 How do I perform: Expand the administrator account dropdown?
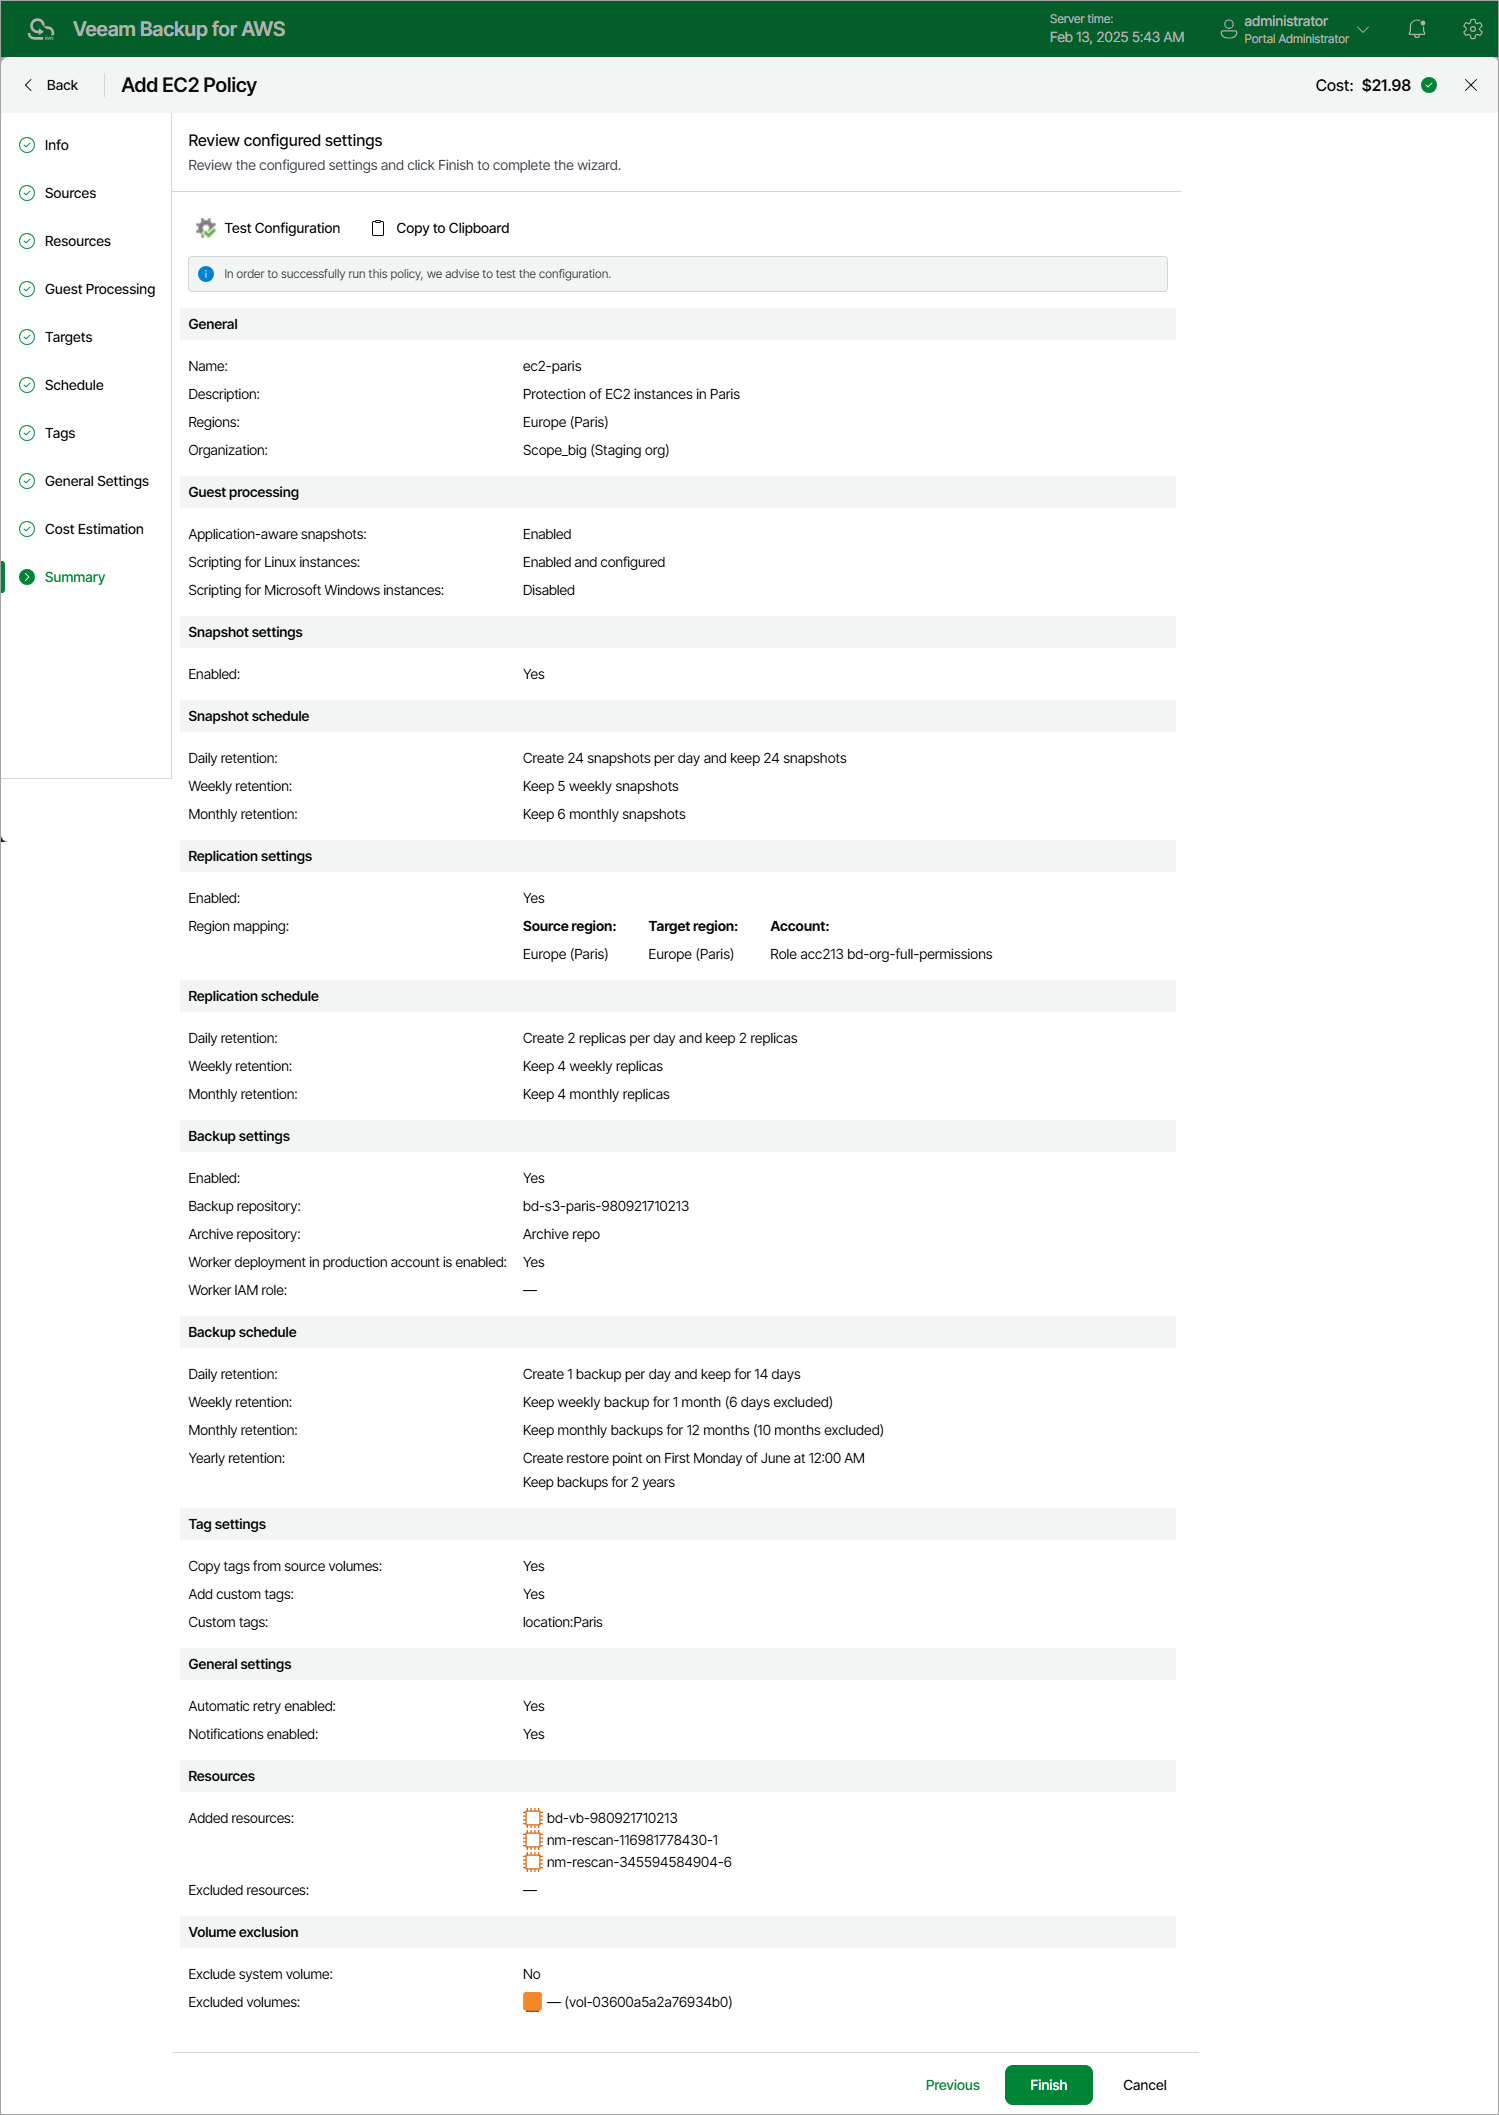(1363, 29)
